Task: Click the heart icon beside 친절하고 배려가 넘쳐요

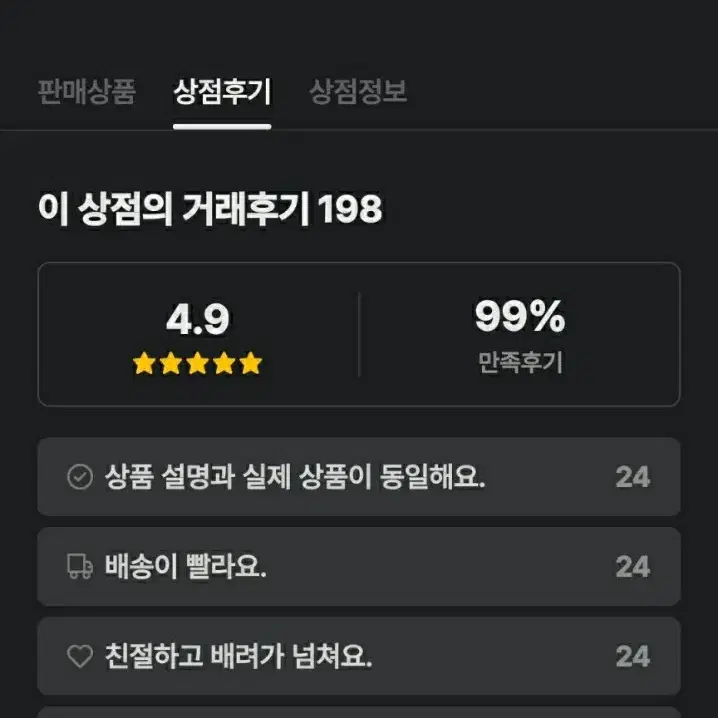Action: pos(80,656)
